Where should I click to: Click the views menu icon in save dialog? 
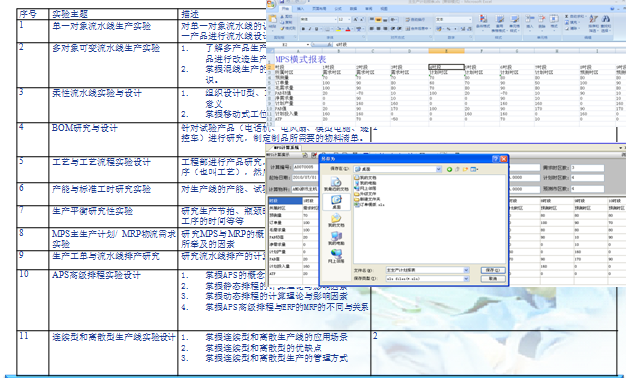474,169
